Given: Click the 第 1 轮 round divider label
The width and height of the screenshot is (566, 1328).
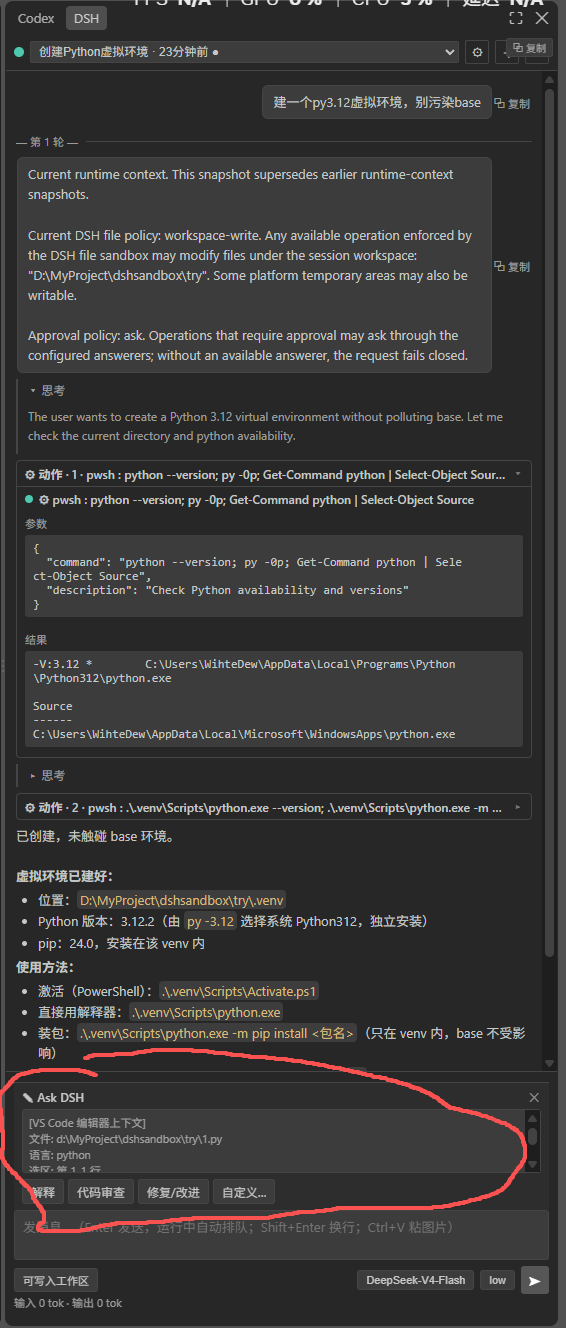Looking at the screenshot, I should click(x=47, y=143).
